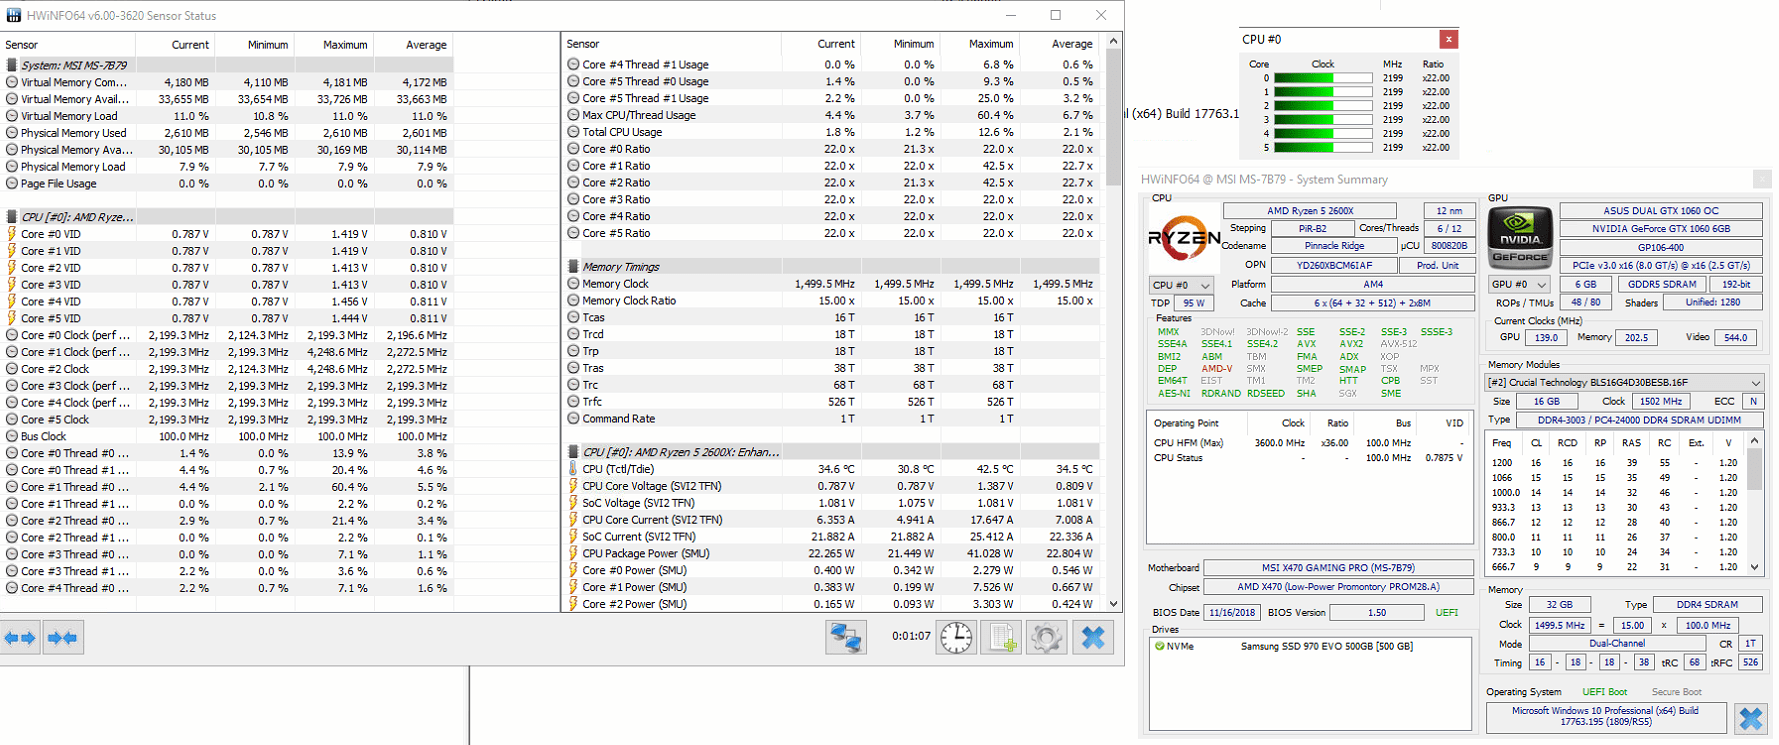Open the Crucial Technology memory module dropdown
Image resolution: width=1779 pixels, height=745 pixels.
(x=1625, y=382)
